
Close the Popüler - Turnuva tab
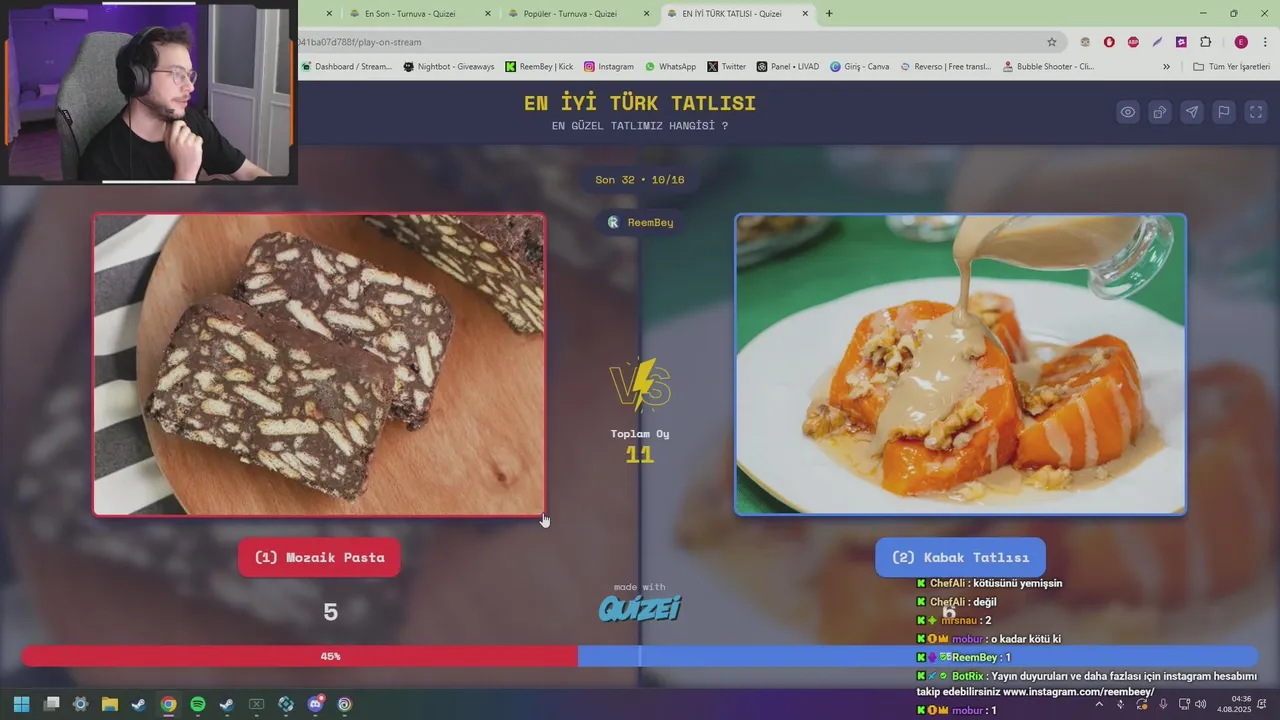coord(646,14)
